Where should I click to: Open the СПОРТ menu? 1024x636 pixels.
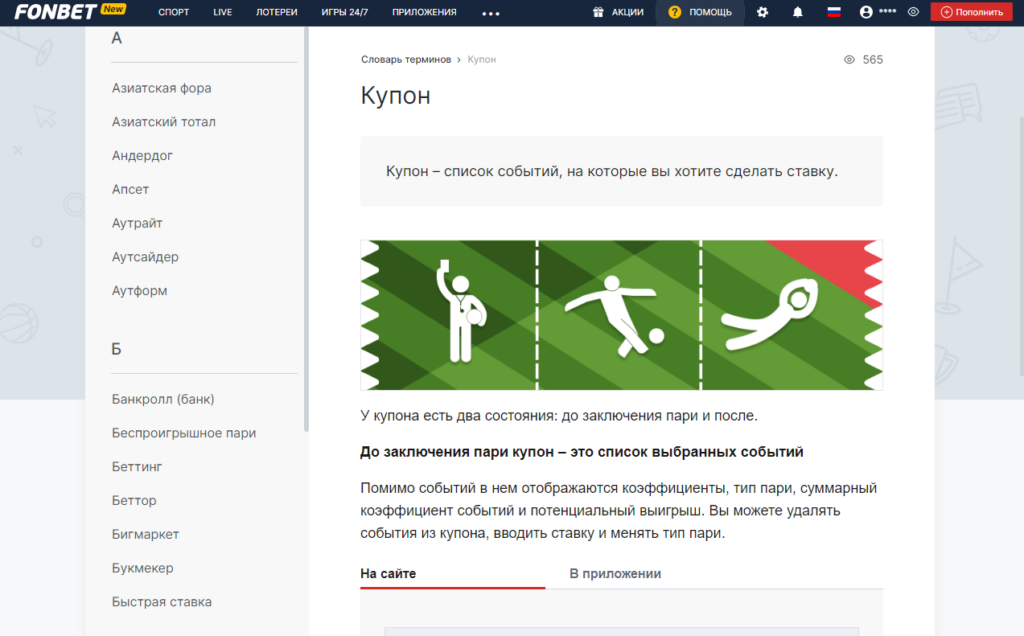pyautogui.click(x=174, y=12)
